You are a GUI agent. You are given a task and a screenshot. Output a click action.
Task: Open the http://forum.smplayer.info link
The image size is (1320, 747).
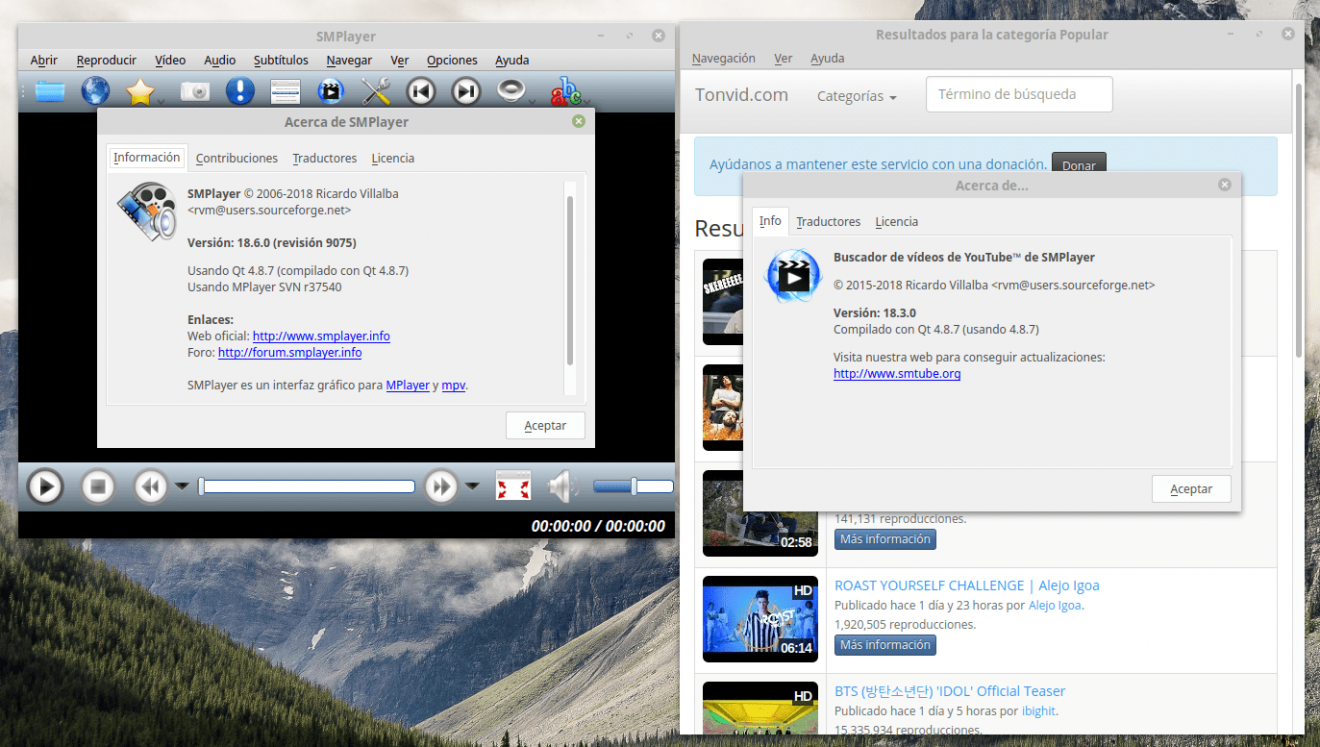(x=290, y=352)
